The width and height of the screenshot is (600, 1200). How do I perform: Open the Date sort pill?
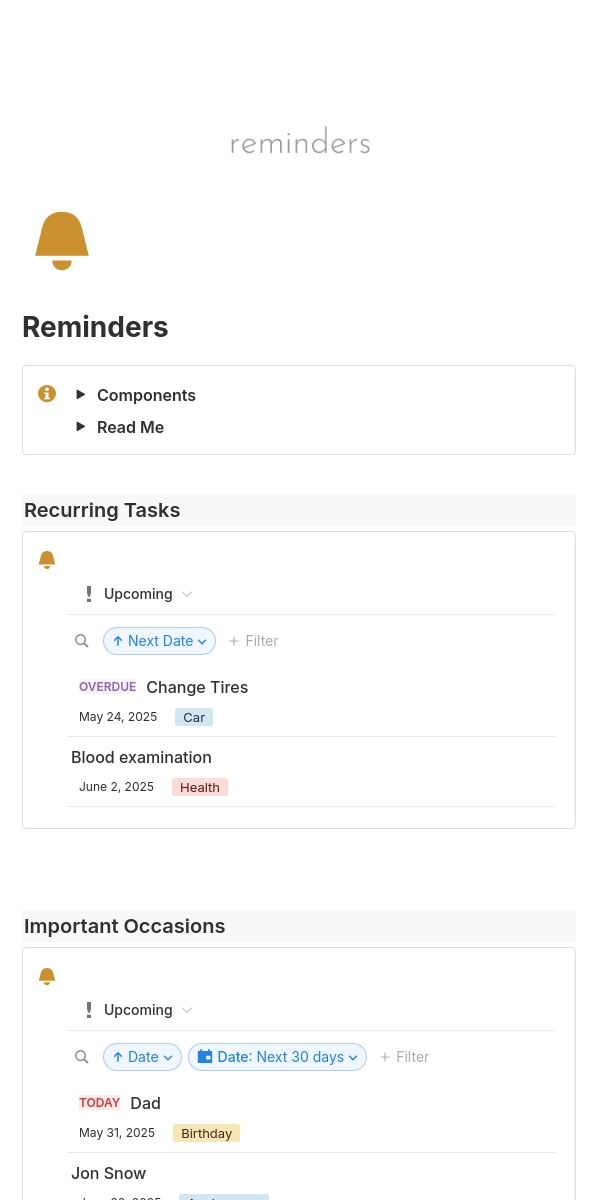pyautogui.click(x=142, y=1057)
